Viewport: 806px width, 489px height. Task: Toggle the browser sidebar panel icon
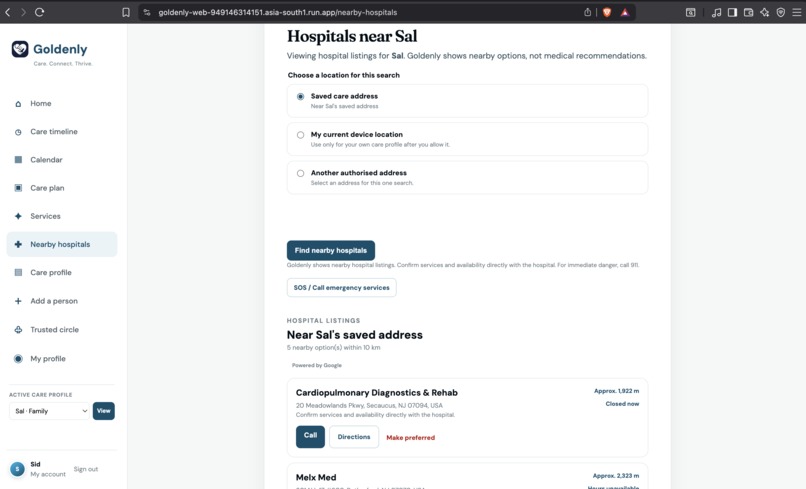point(732,12)
